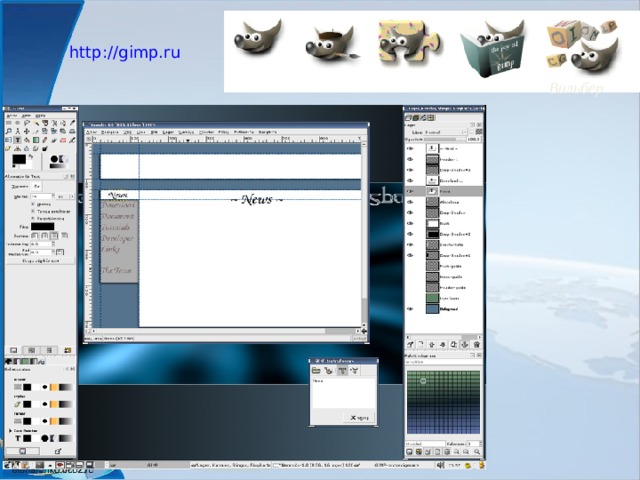Select the Free Select lasso tool
This screenshot has height=480, width=640.
27,123
